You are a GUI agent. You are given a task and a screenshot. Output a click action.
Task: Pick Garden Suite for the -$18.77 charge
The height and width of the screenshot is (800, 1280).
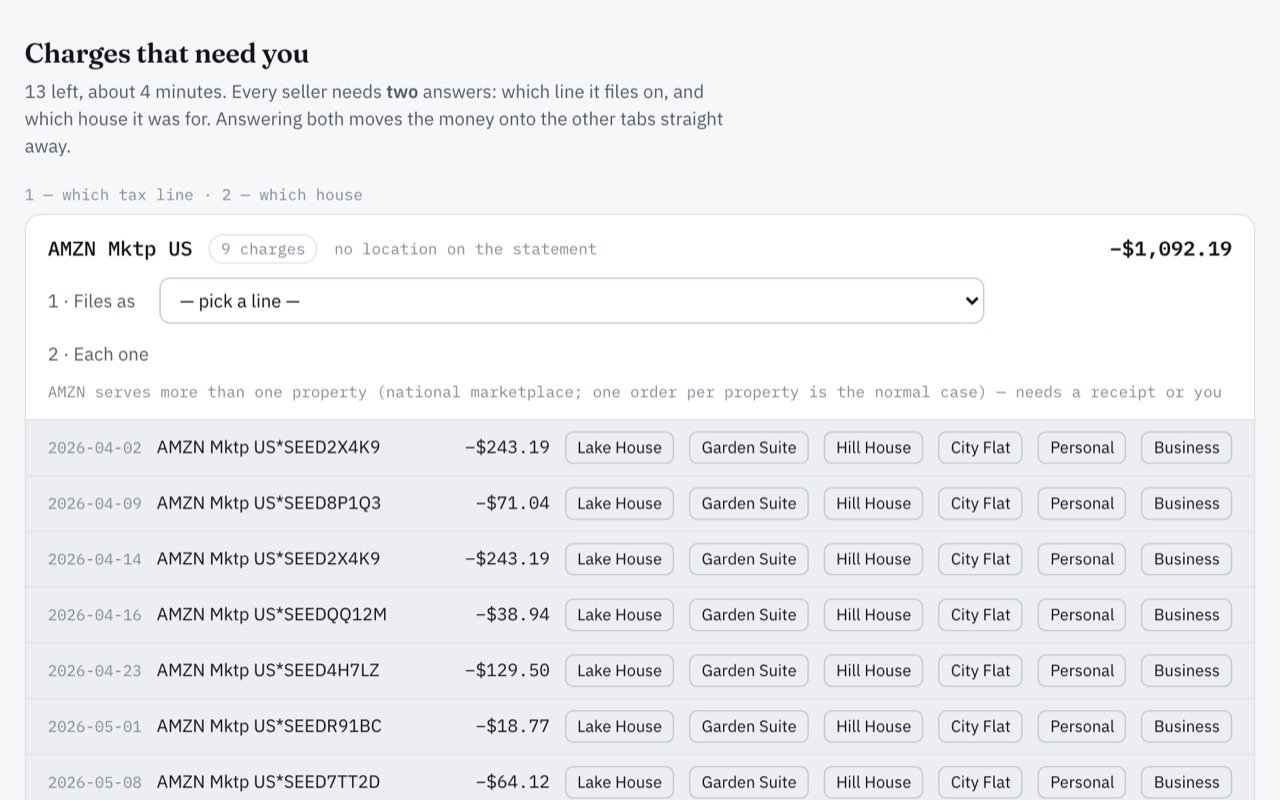coord(749,727)
